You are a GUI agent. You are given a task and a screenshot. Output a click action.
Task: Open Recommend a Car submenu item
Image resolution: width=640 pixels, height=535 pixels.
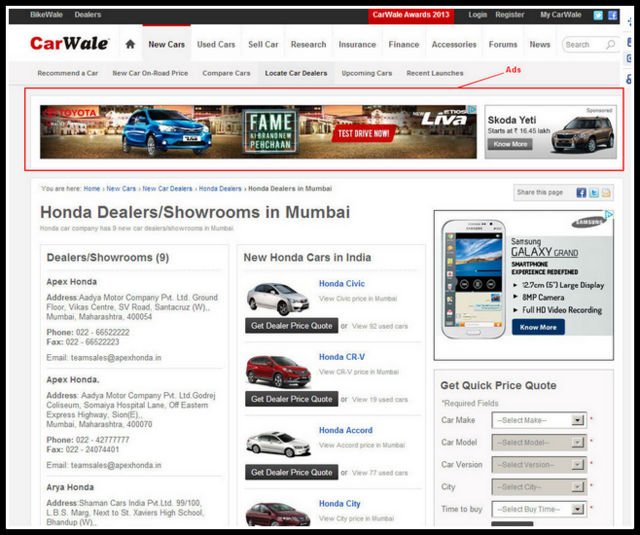coord(68,73)
